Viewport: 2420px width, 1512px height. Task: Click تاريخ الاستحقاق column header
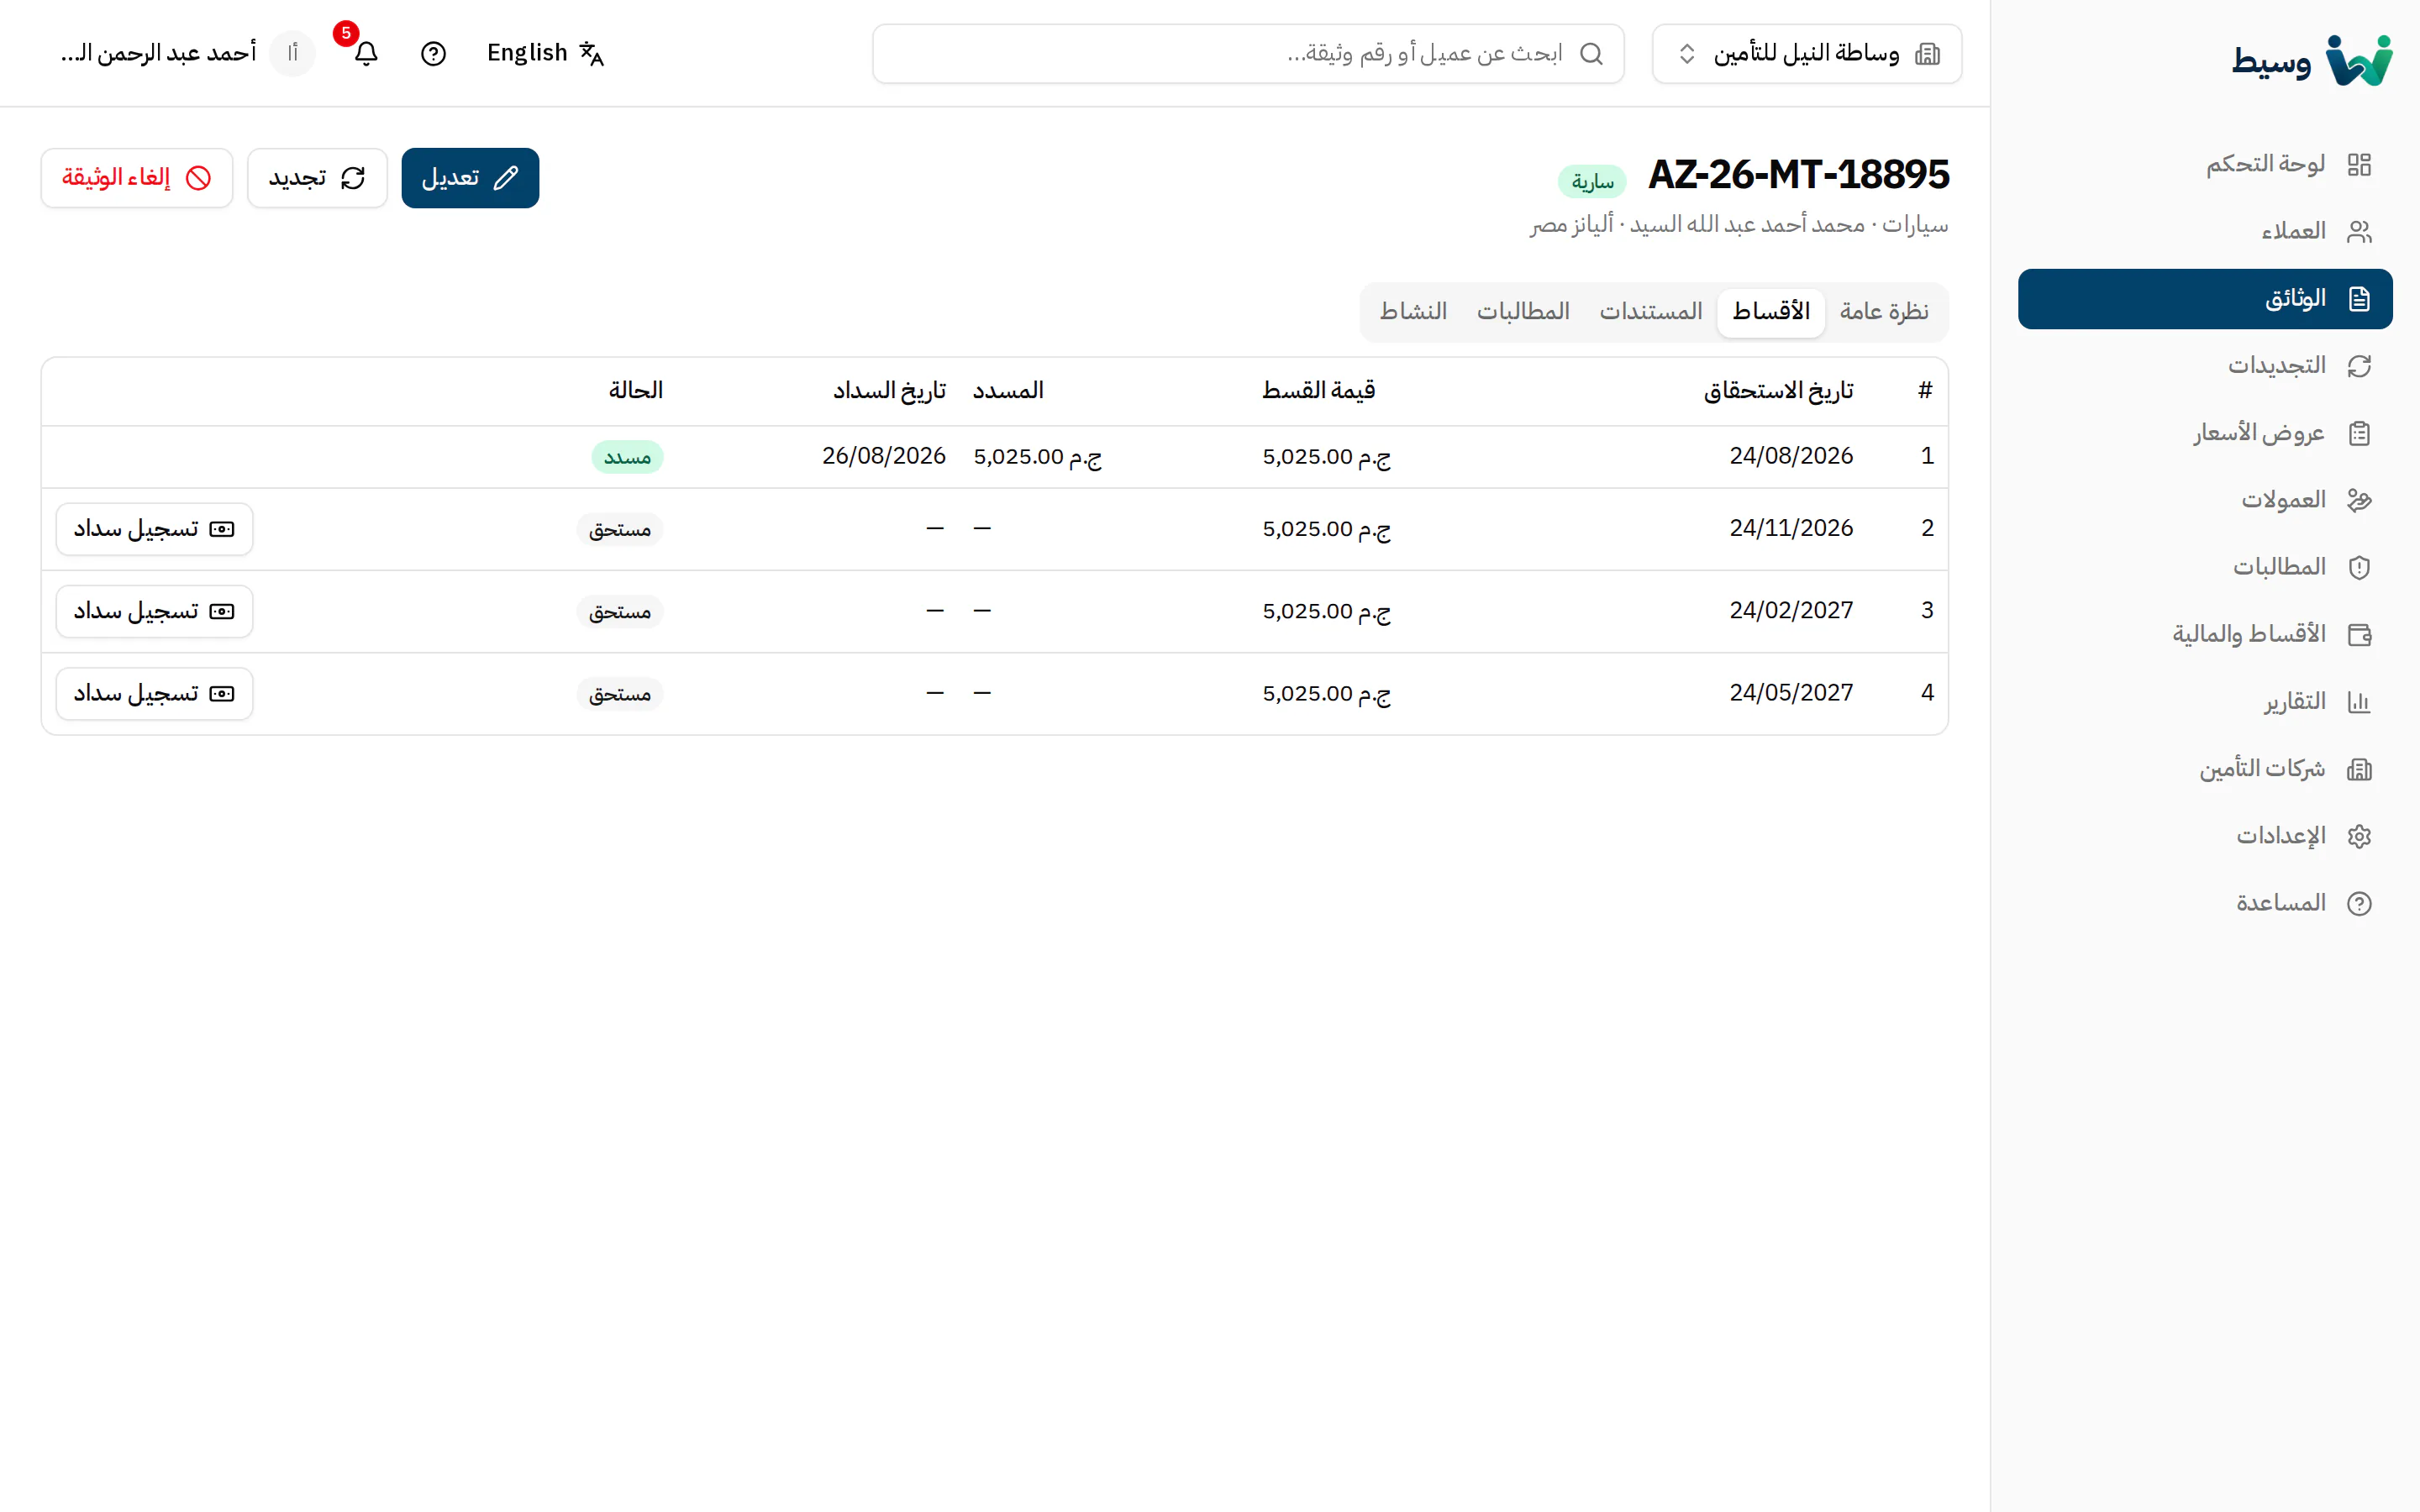click(x=1778, y=391)
